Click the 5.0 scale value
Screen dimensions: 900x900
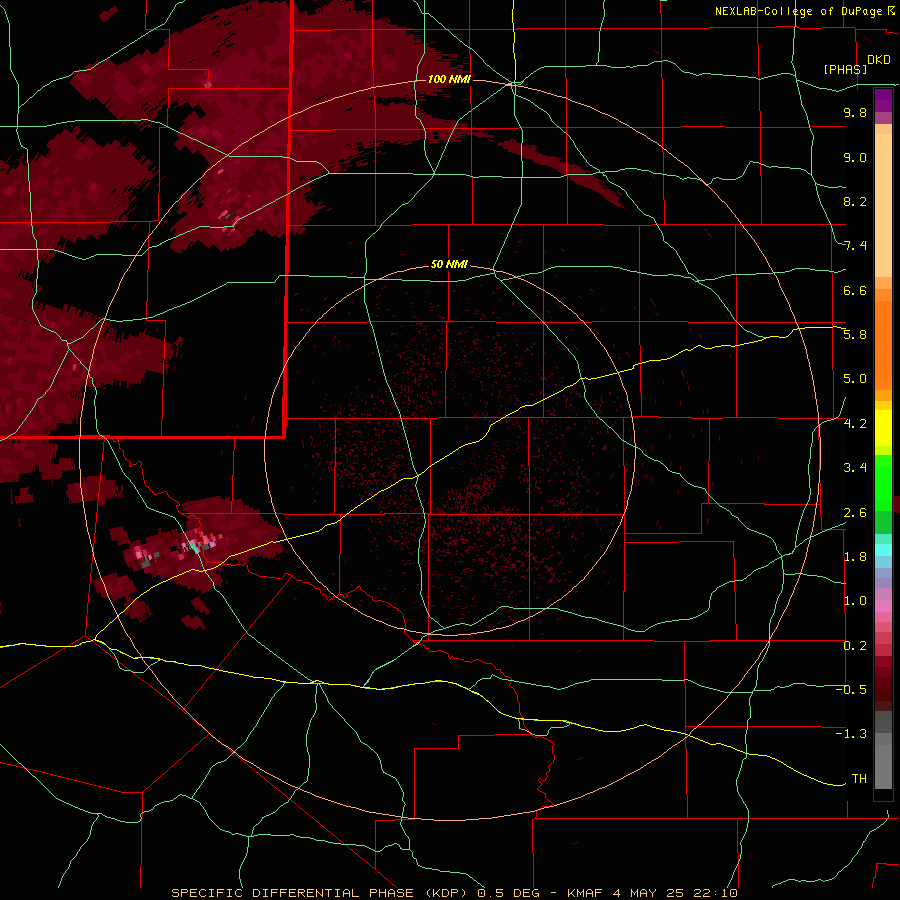855,379
